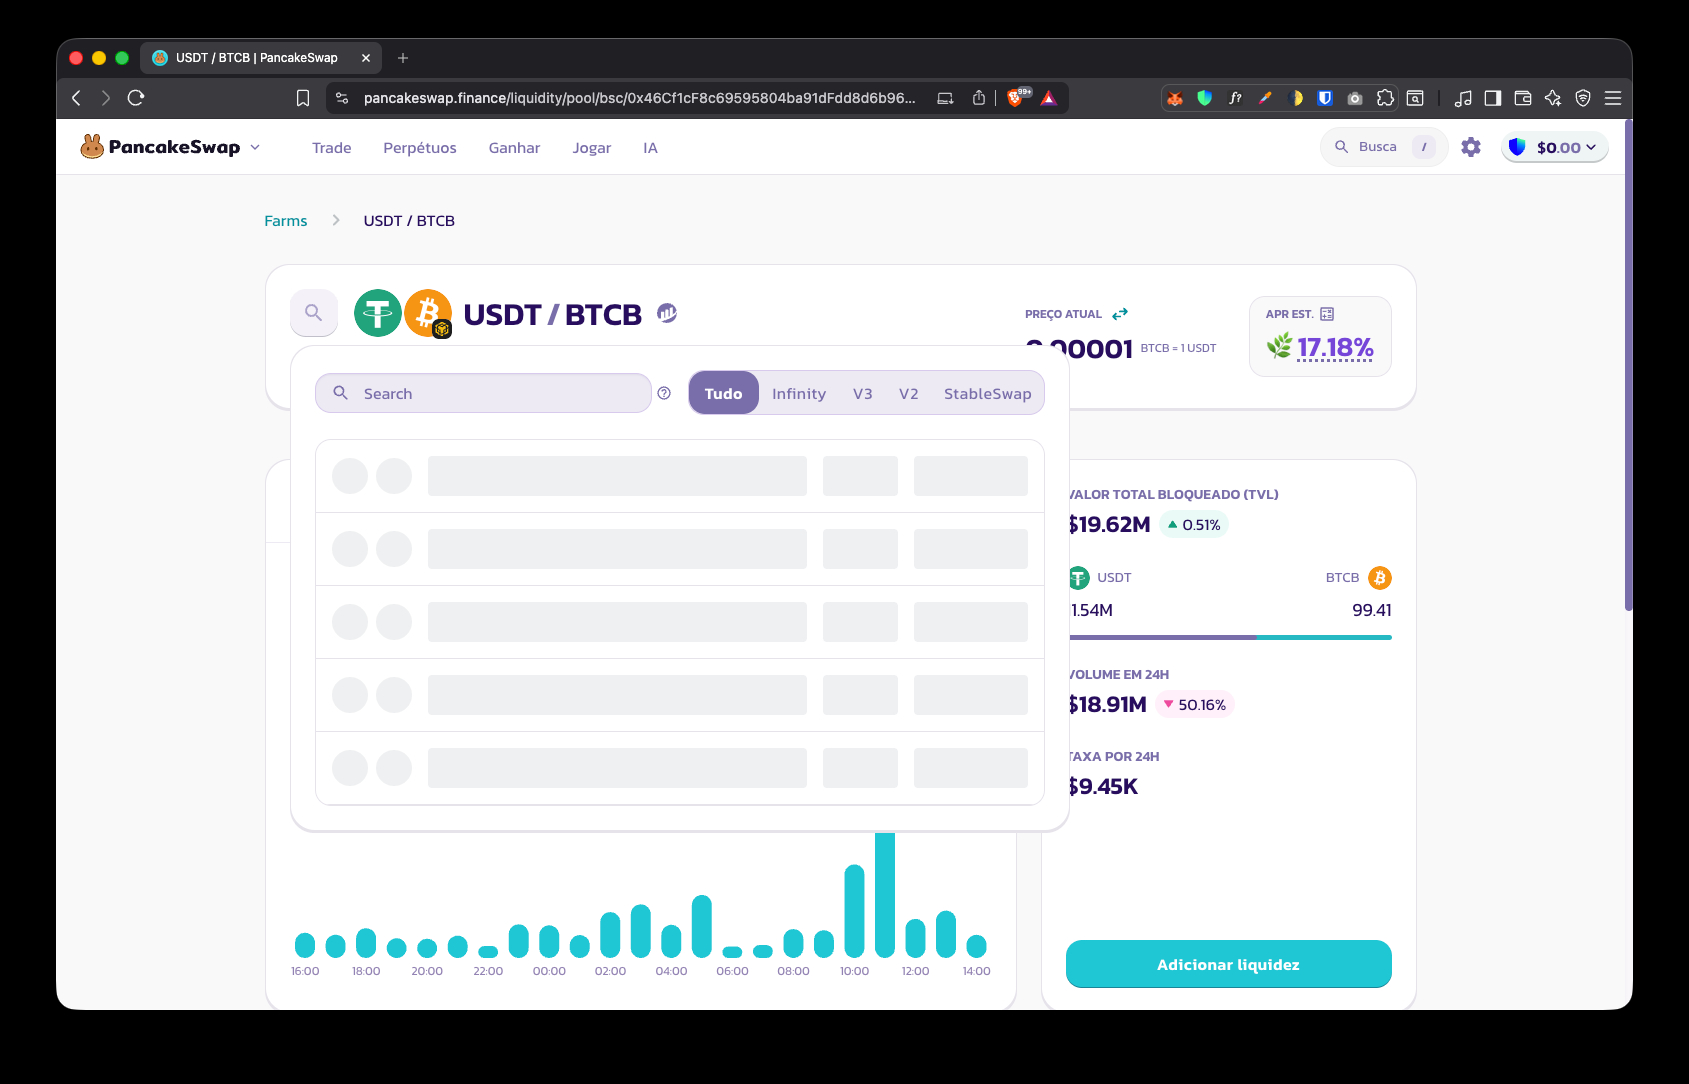1689x1084 pixels.
Task: Open the font identifier f? extension
Action: tap(1235, 98)
